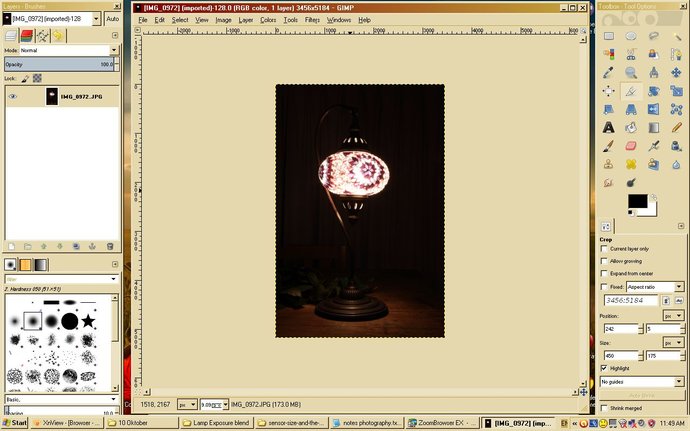Open the File menu

point(143,20)
